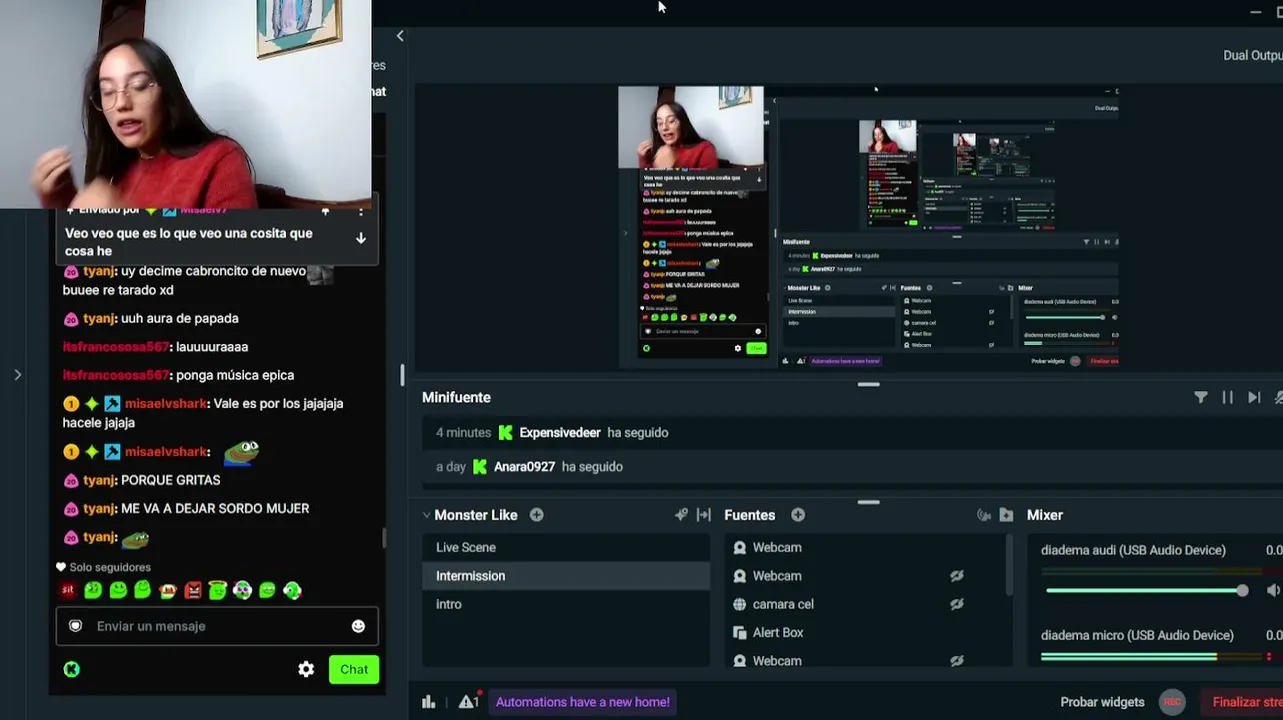Click 'Automations have a new home!' banner
Image resolution: width=1283 pixels, height=720 pixels.
click(583, 702)
